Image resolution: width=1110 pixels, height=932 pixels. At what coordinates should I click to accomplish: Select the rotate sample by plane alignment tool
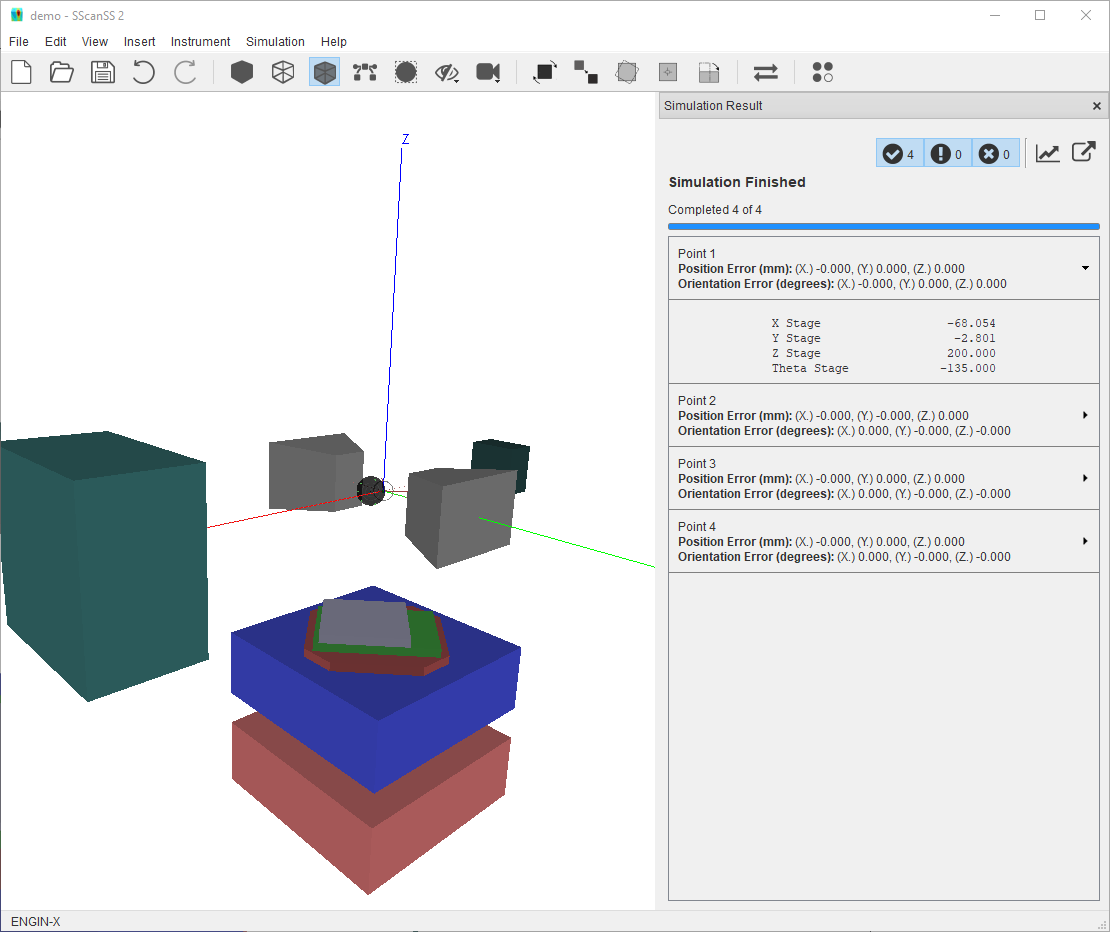[709, 72]
